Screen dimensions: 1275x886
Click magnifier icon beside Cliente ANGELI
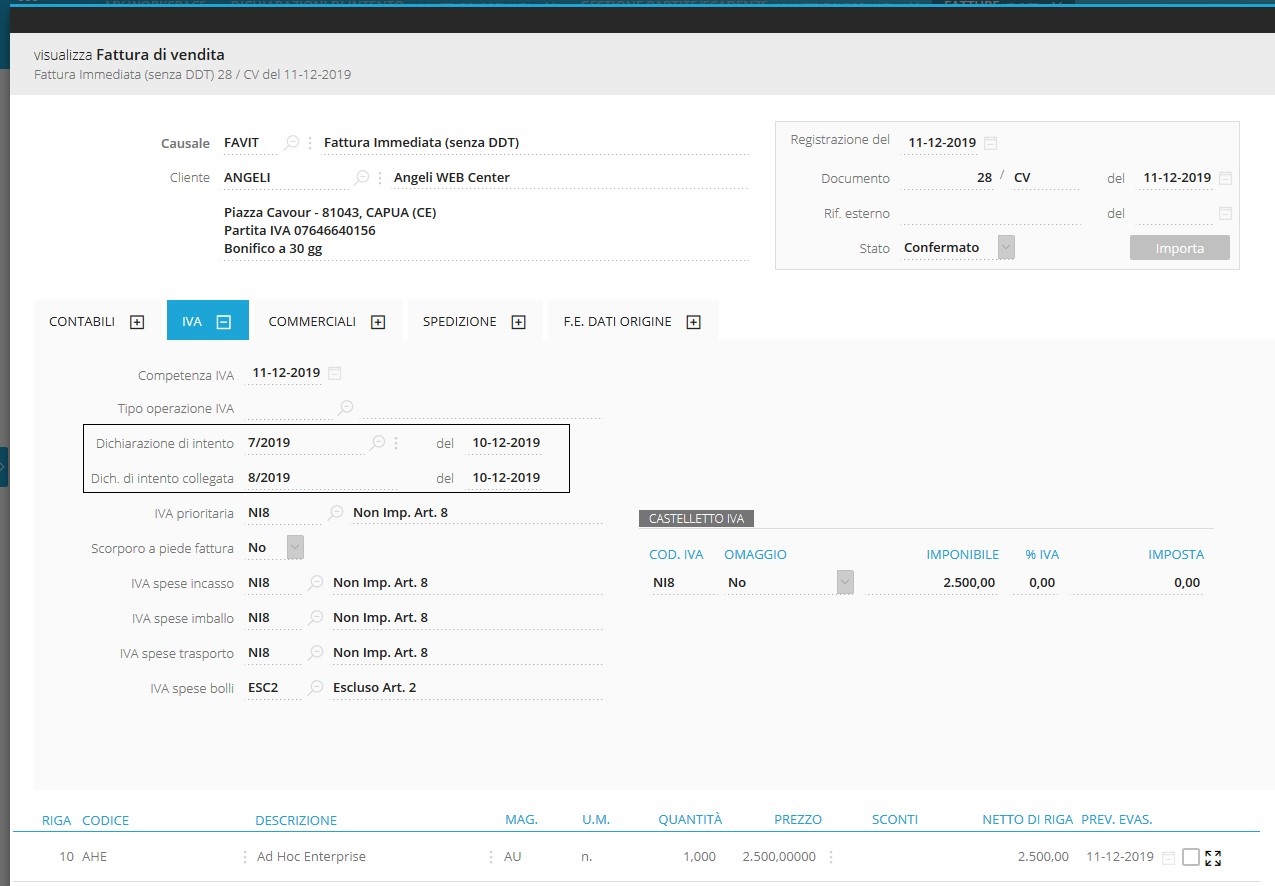point(362,178)
